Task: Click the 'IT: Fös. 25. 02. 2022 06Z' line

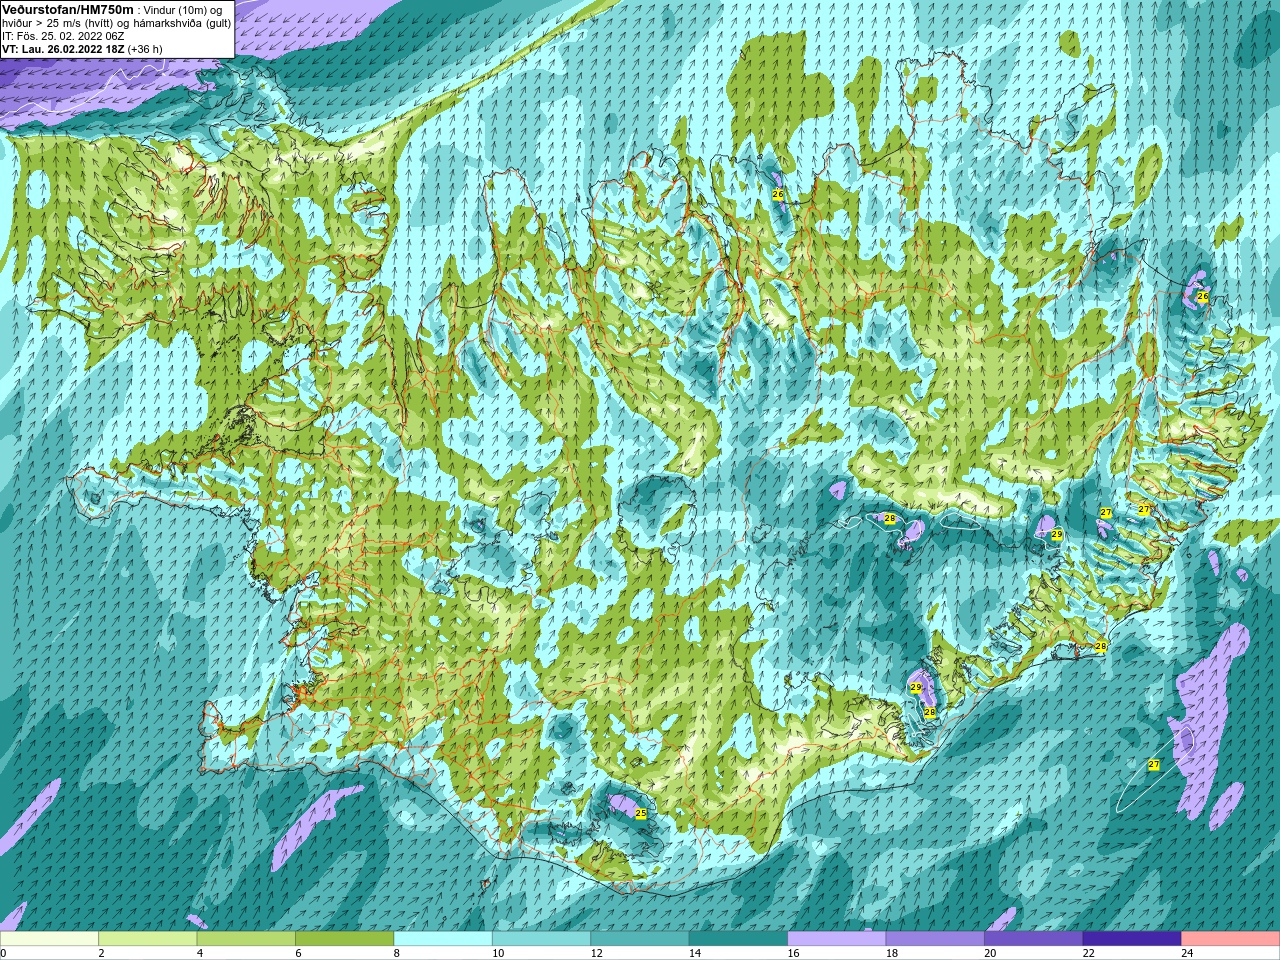Action: point(64,35)
